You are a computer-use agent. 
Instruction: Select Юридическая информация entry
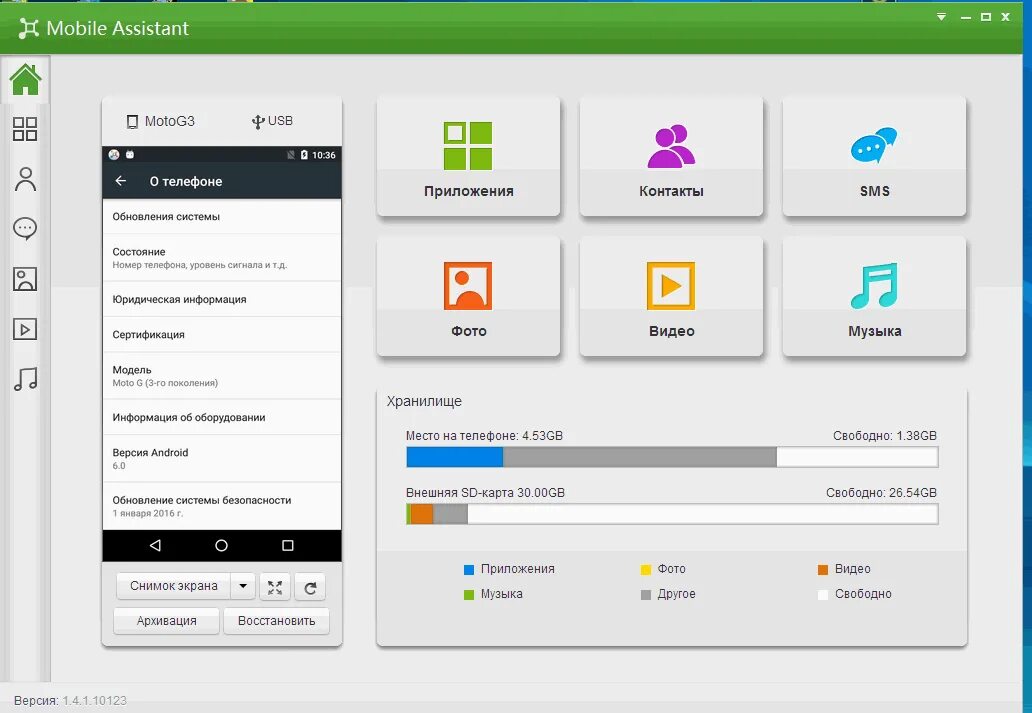(x=222, y=299)
